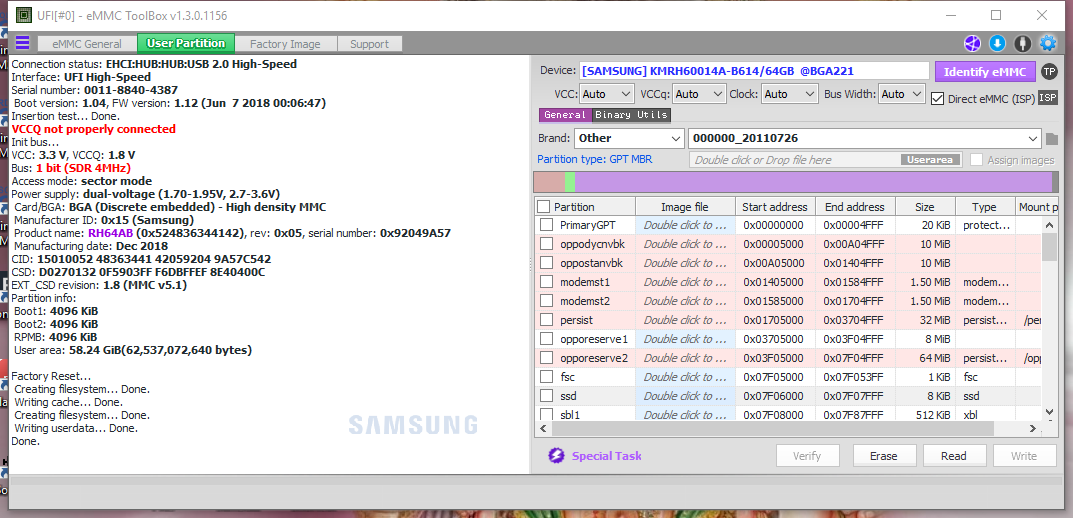
Task: Tick the select-all Partition header checkbox
Action: click(543, 207)
